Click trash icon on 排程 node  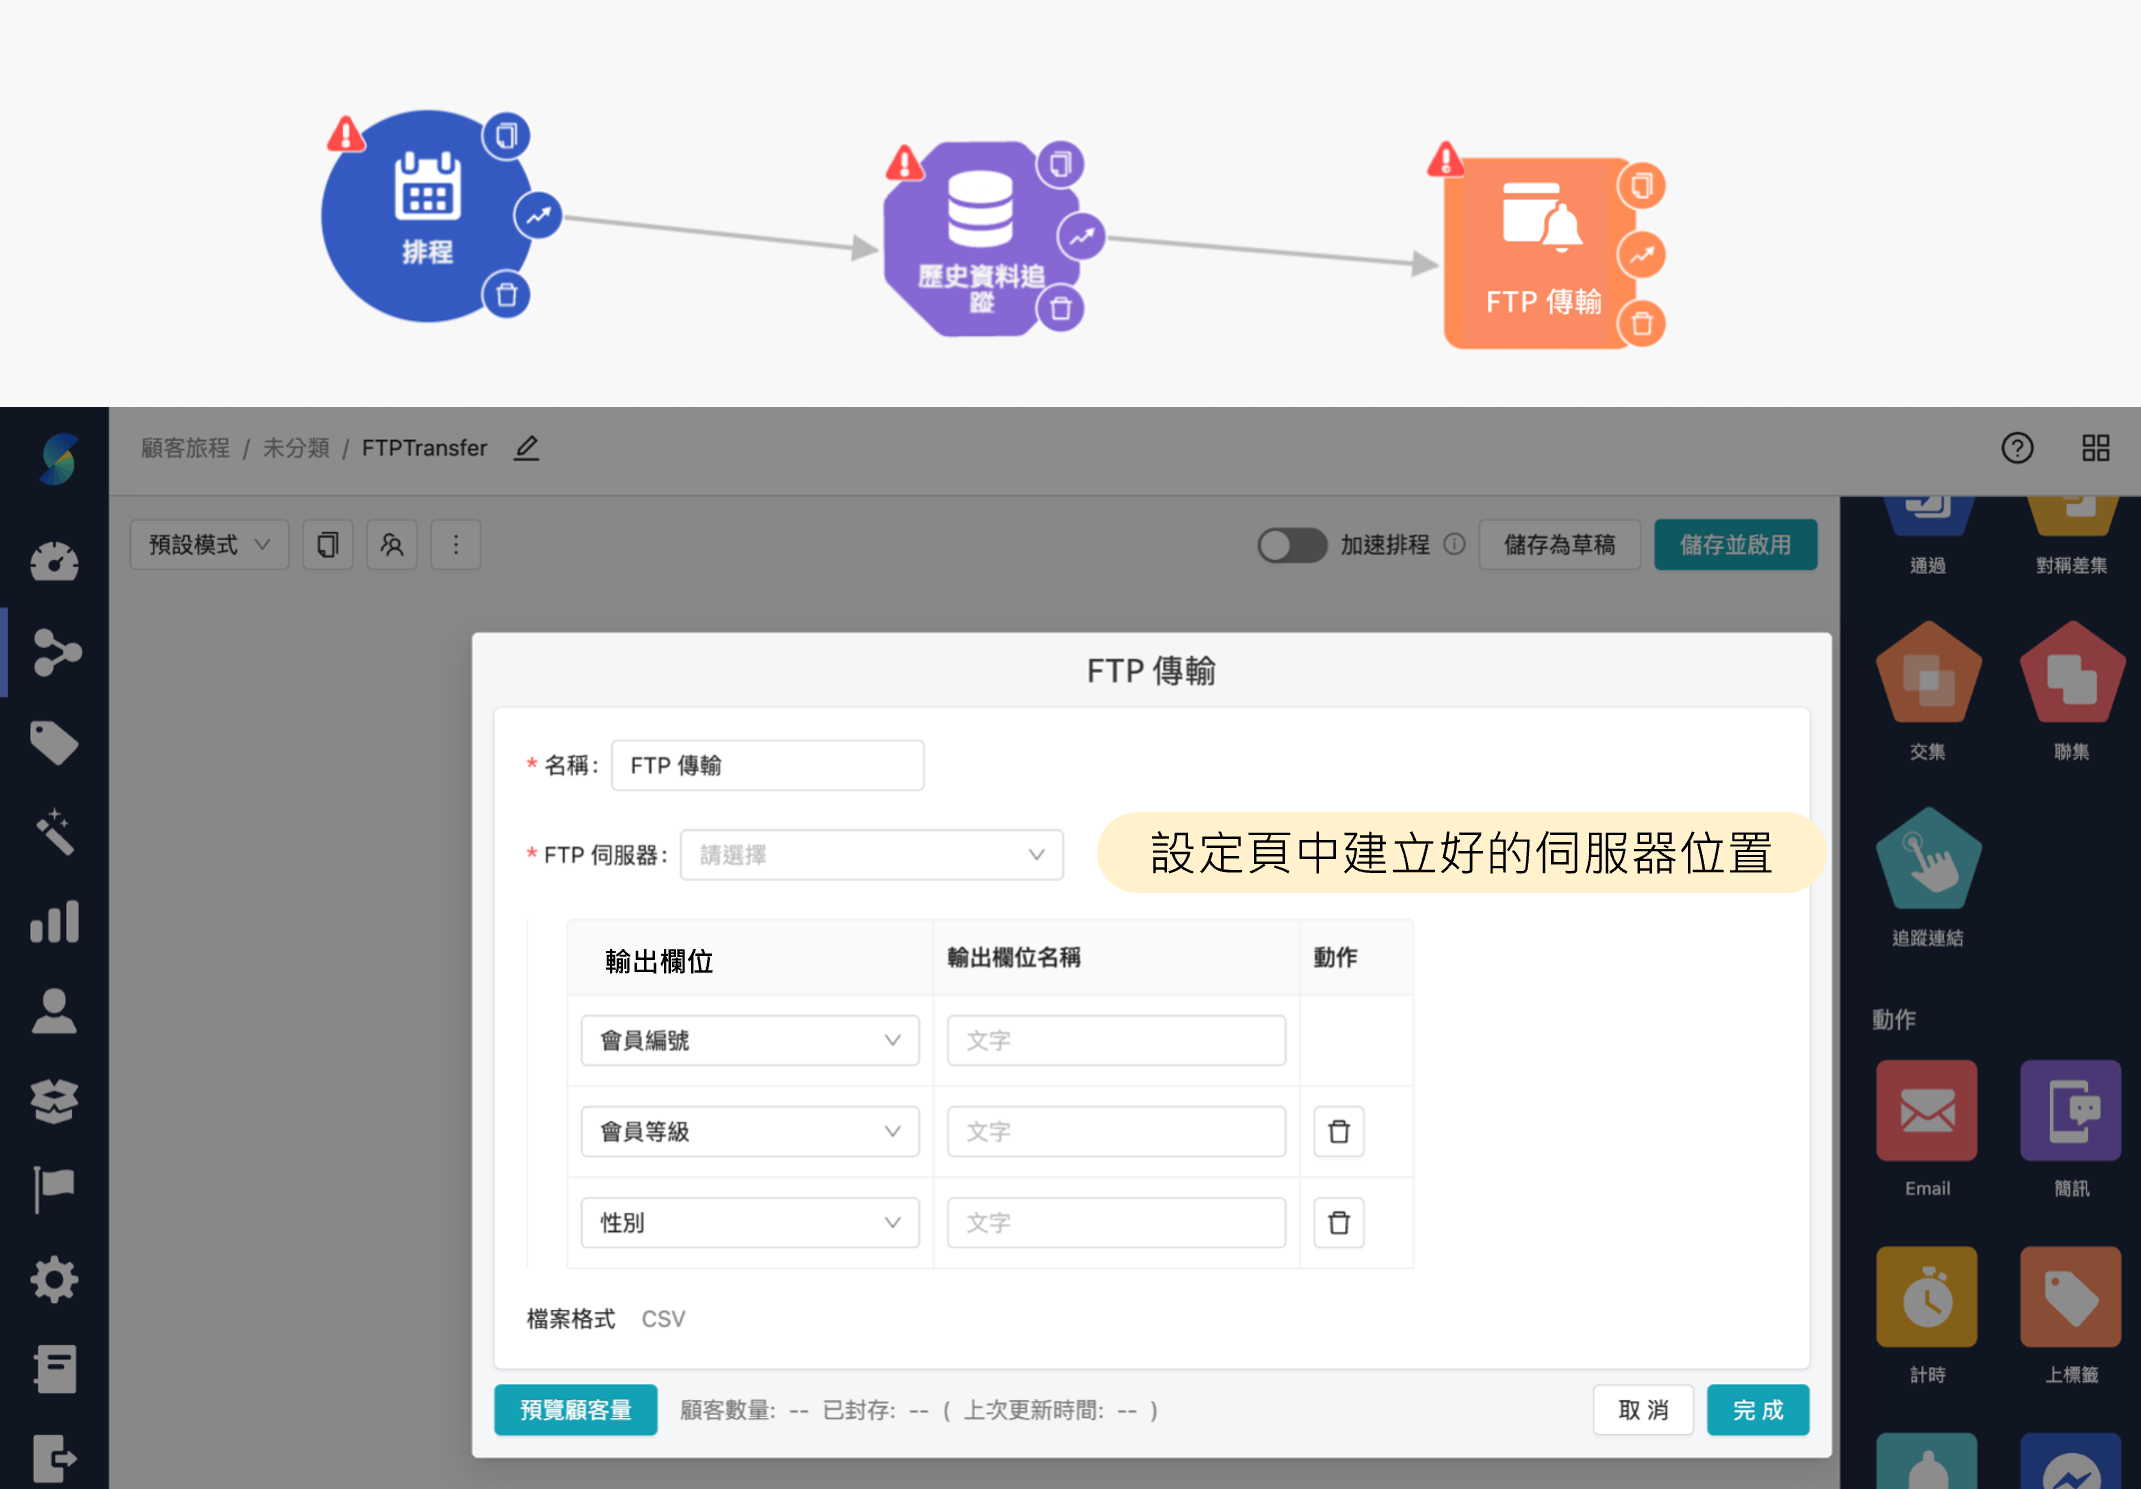tap(507, 295)
